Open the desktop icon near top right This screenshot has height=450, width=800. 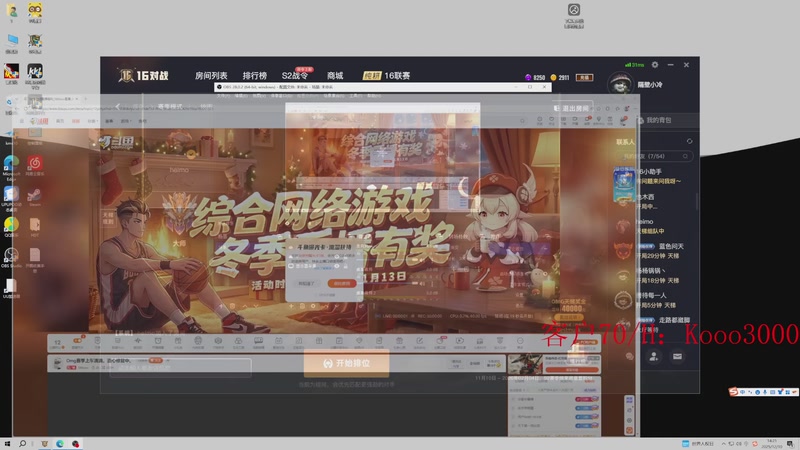click(x=574, y=15)
